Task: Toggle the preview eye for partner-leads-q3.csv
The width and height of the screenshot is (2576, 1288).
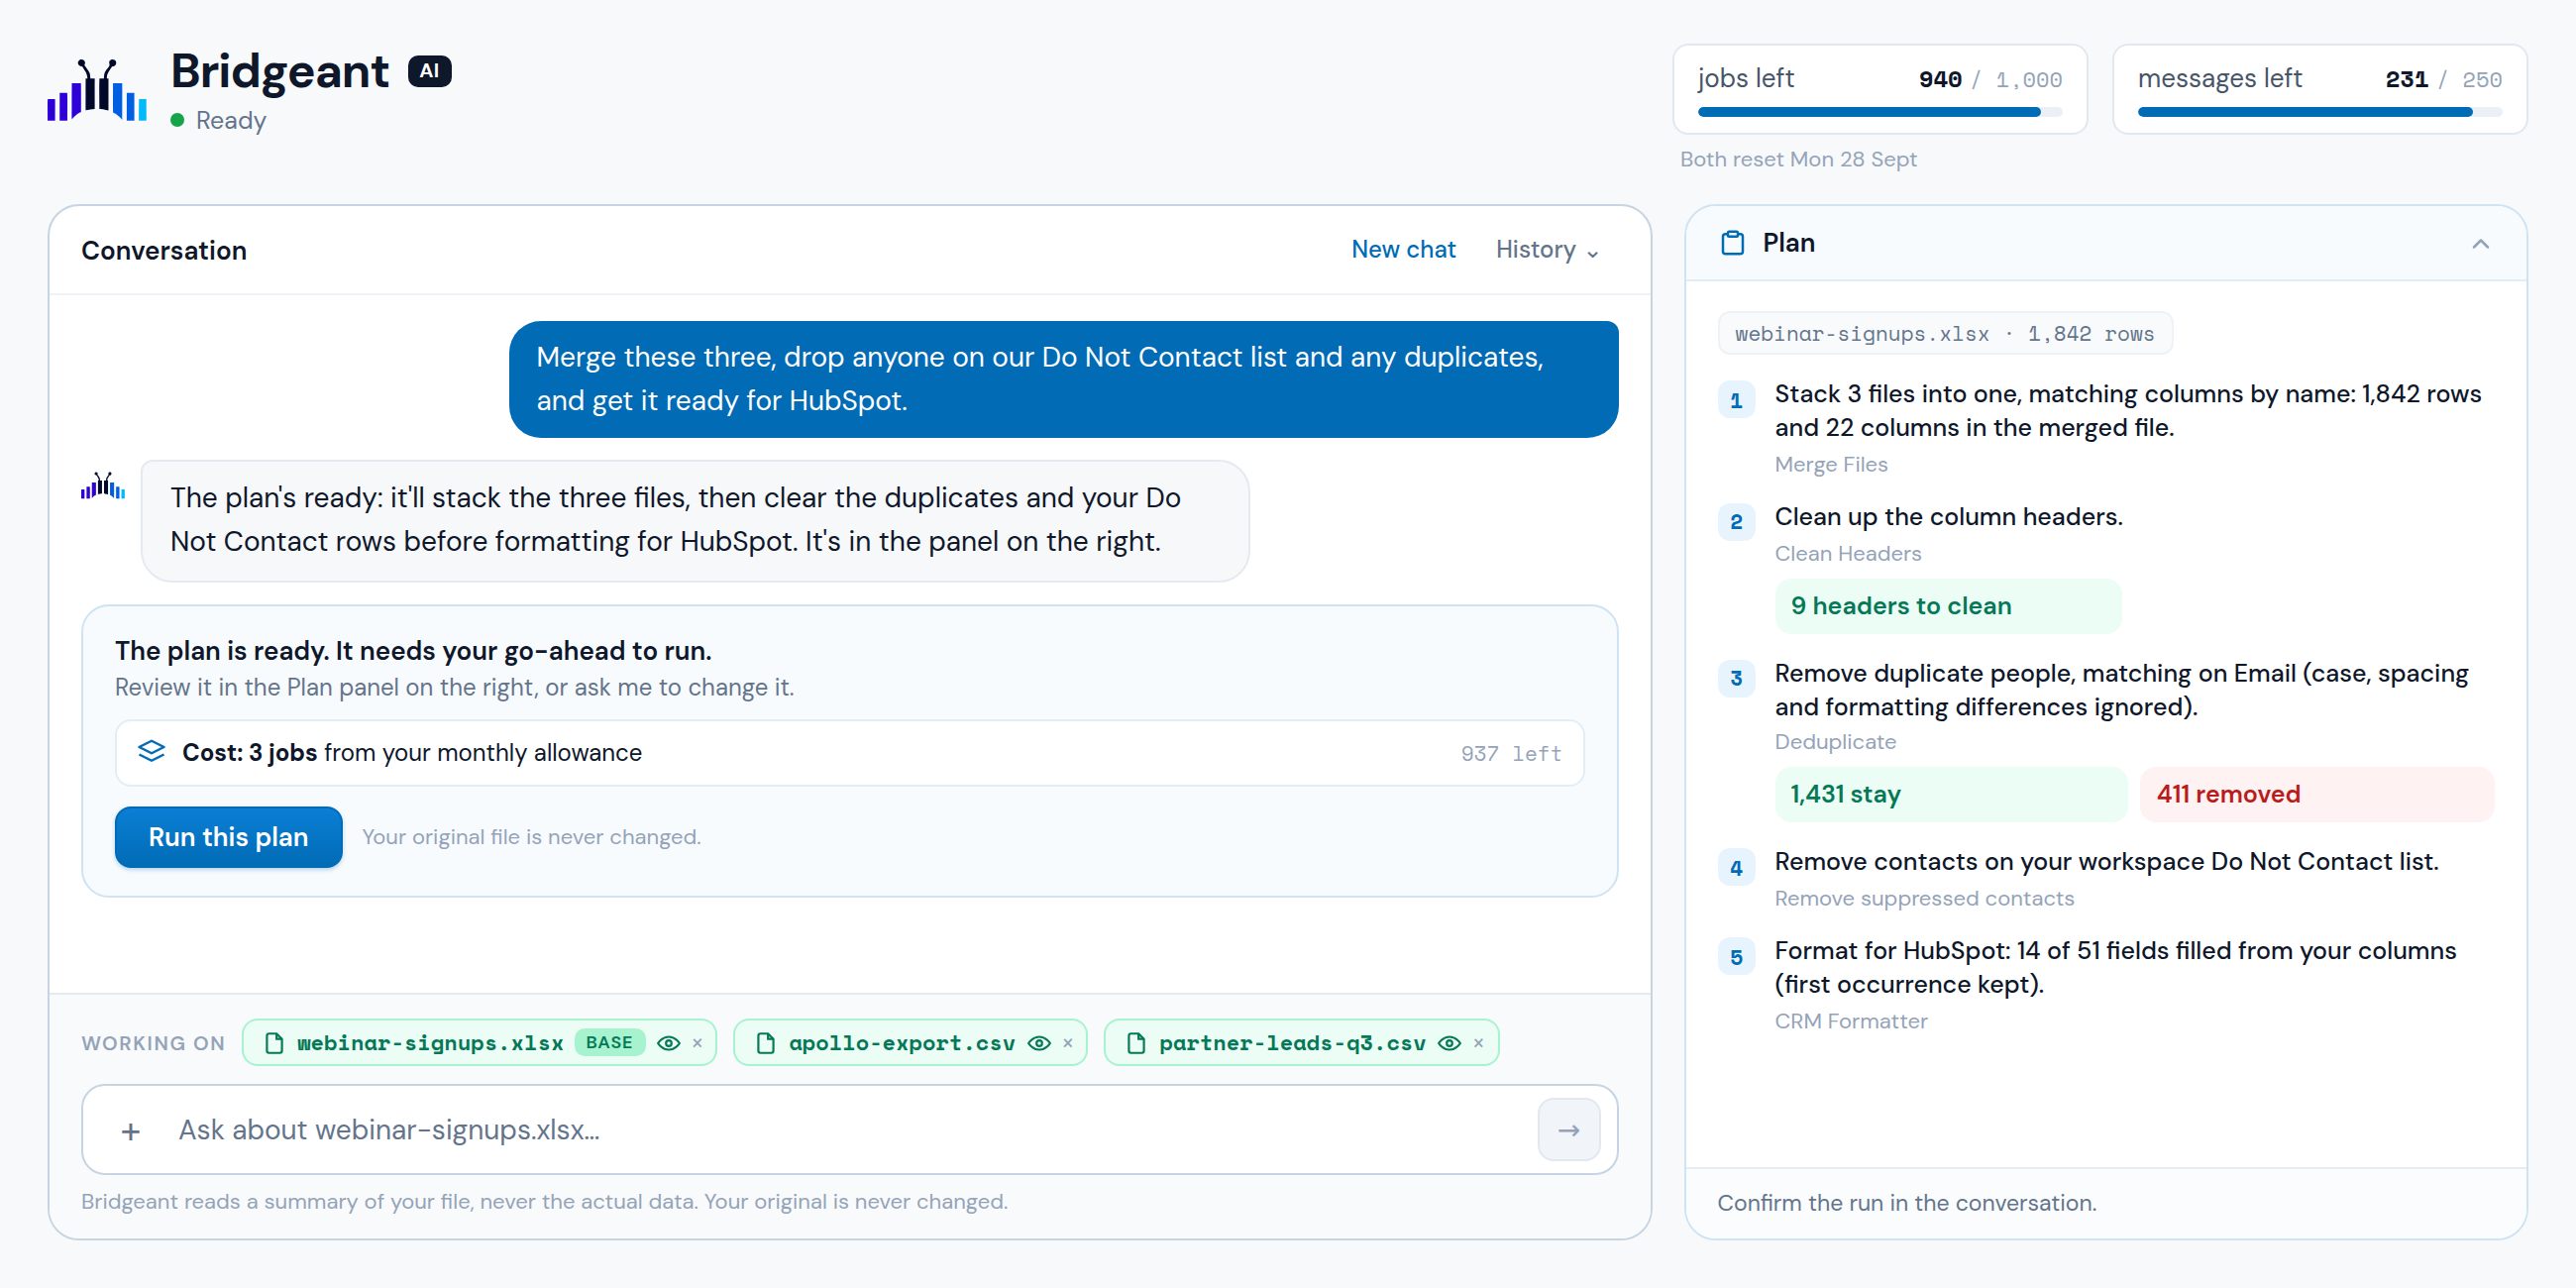Action: point(1450,1043)
